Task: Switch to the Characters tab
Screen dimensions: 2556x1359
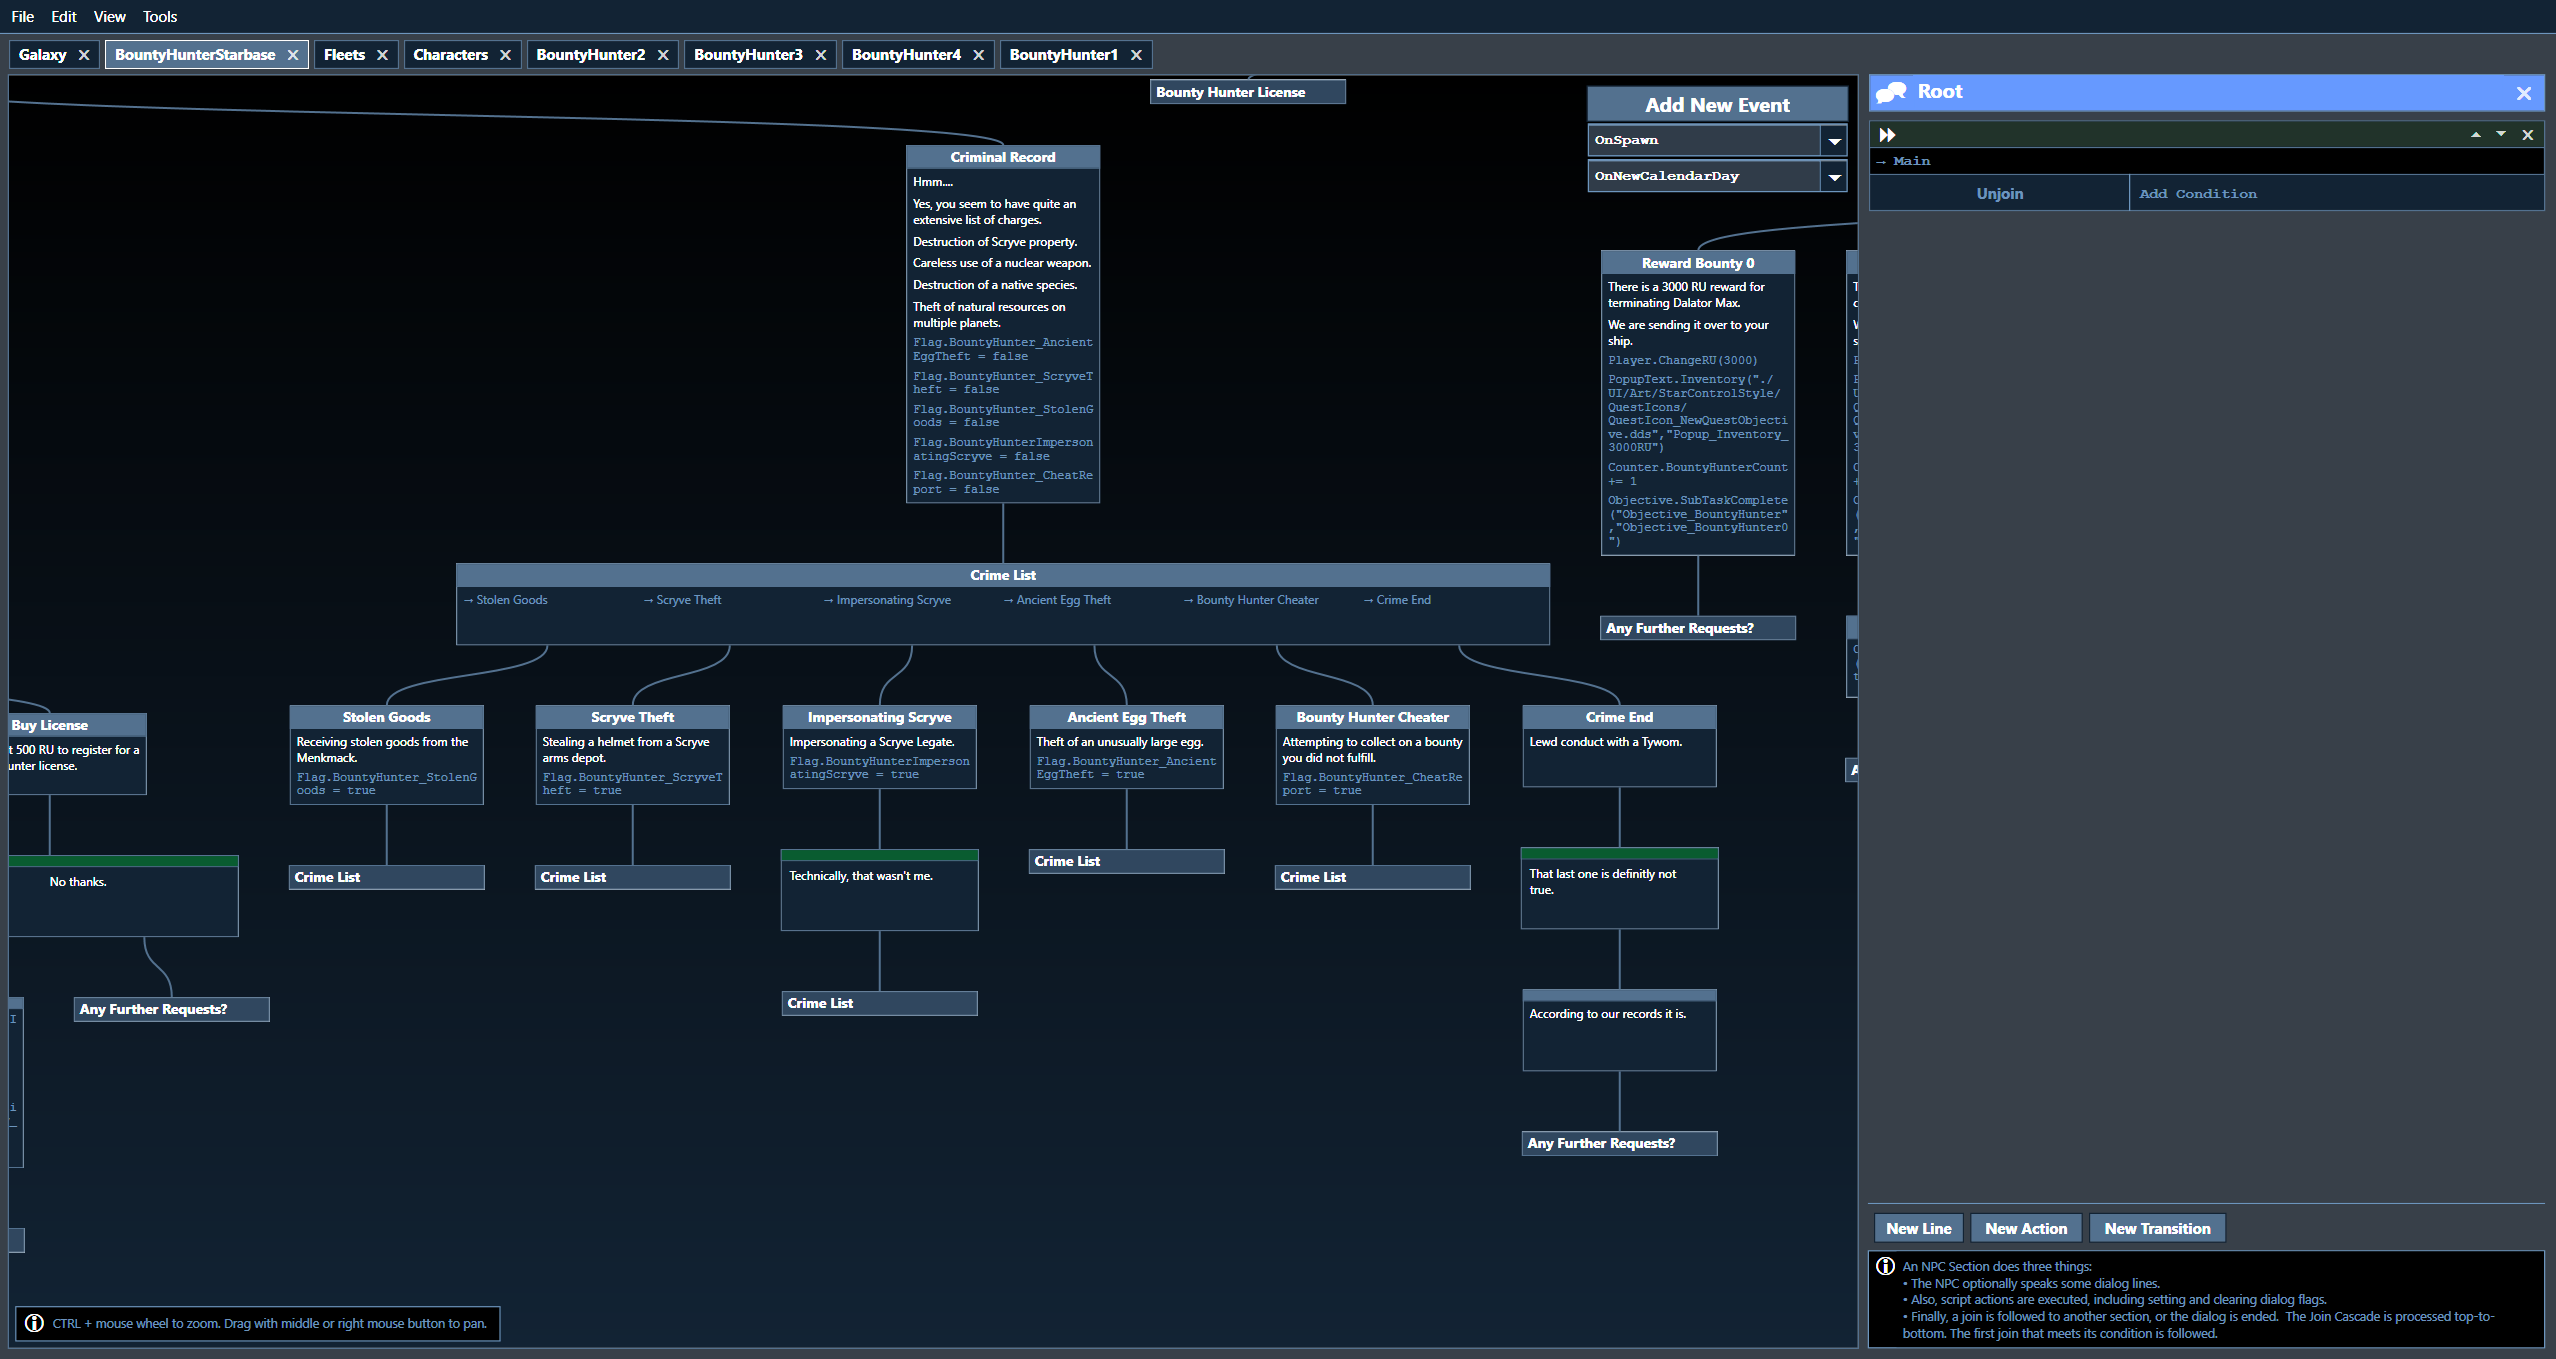Action: [x=450, y=55]
